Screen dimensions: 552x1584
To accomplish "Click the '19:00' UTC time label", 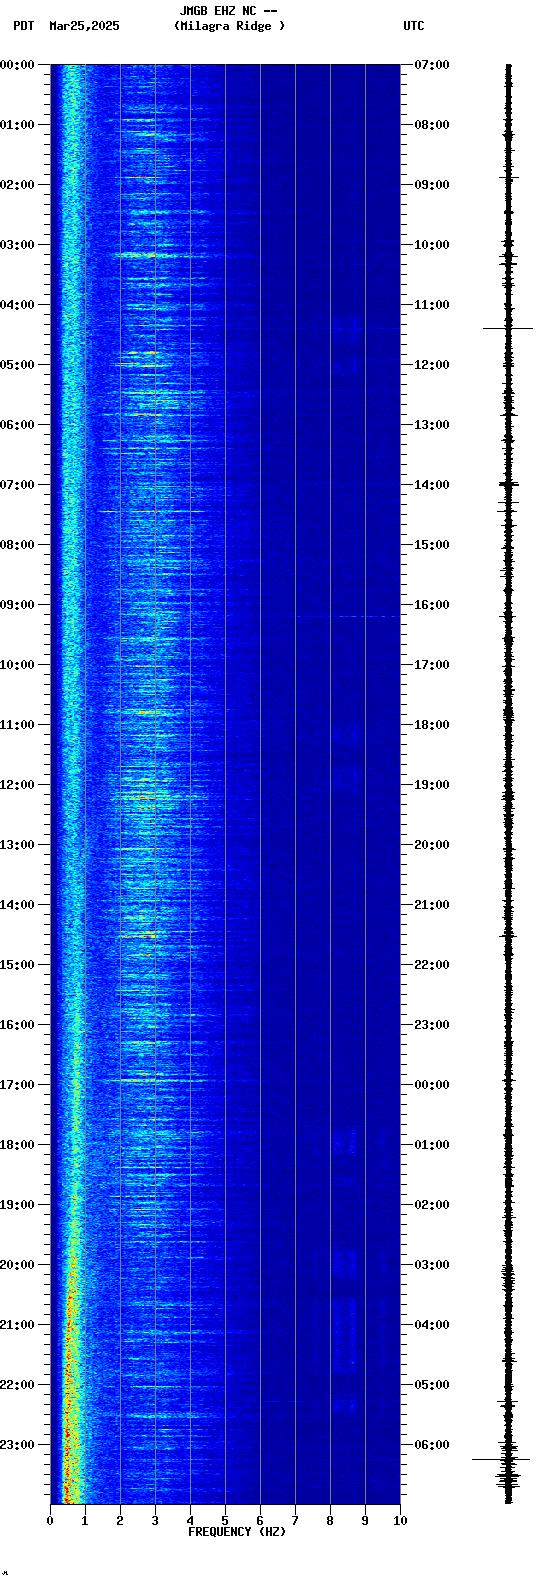I will pos(432,785).
